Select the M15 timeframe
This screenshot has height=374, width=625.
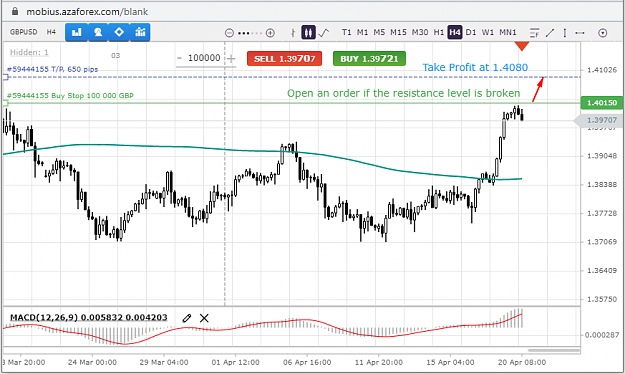[398, 32]
